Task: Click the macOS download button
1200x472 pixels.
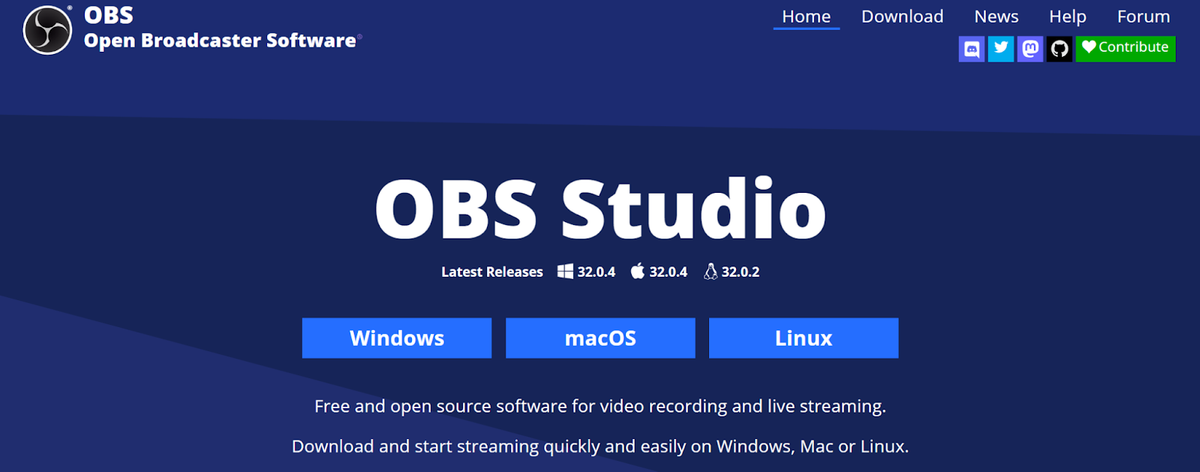Action: click(600, 338)
